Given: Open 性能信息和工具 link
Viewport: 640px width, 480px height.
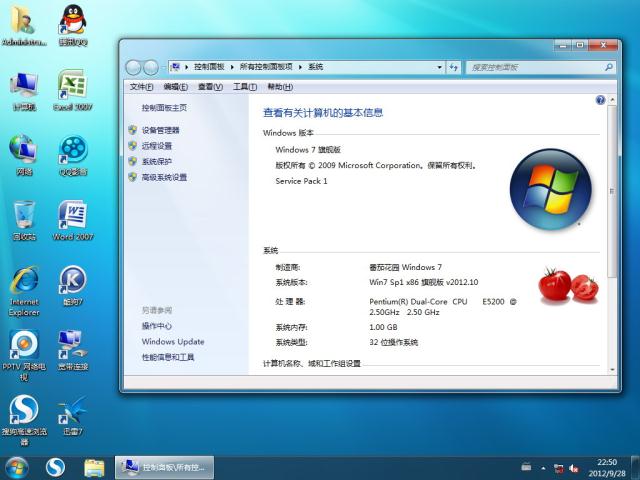Looking at the screenshot, I should pyautogui.click(x=168, y=357).
